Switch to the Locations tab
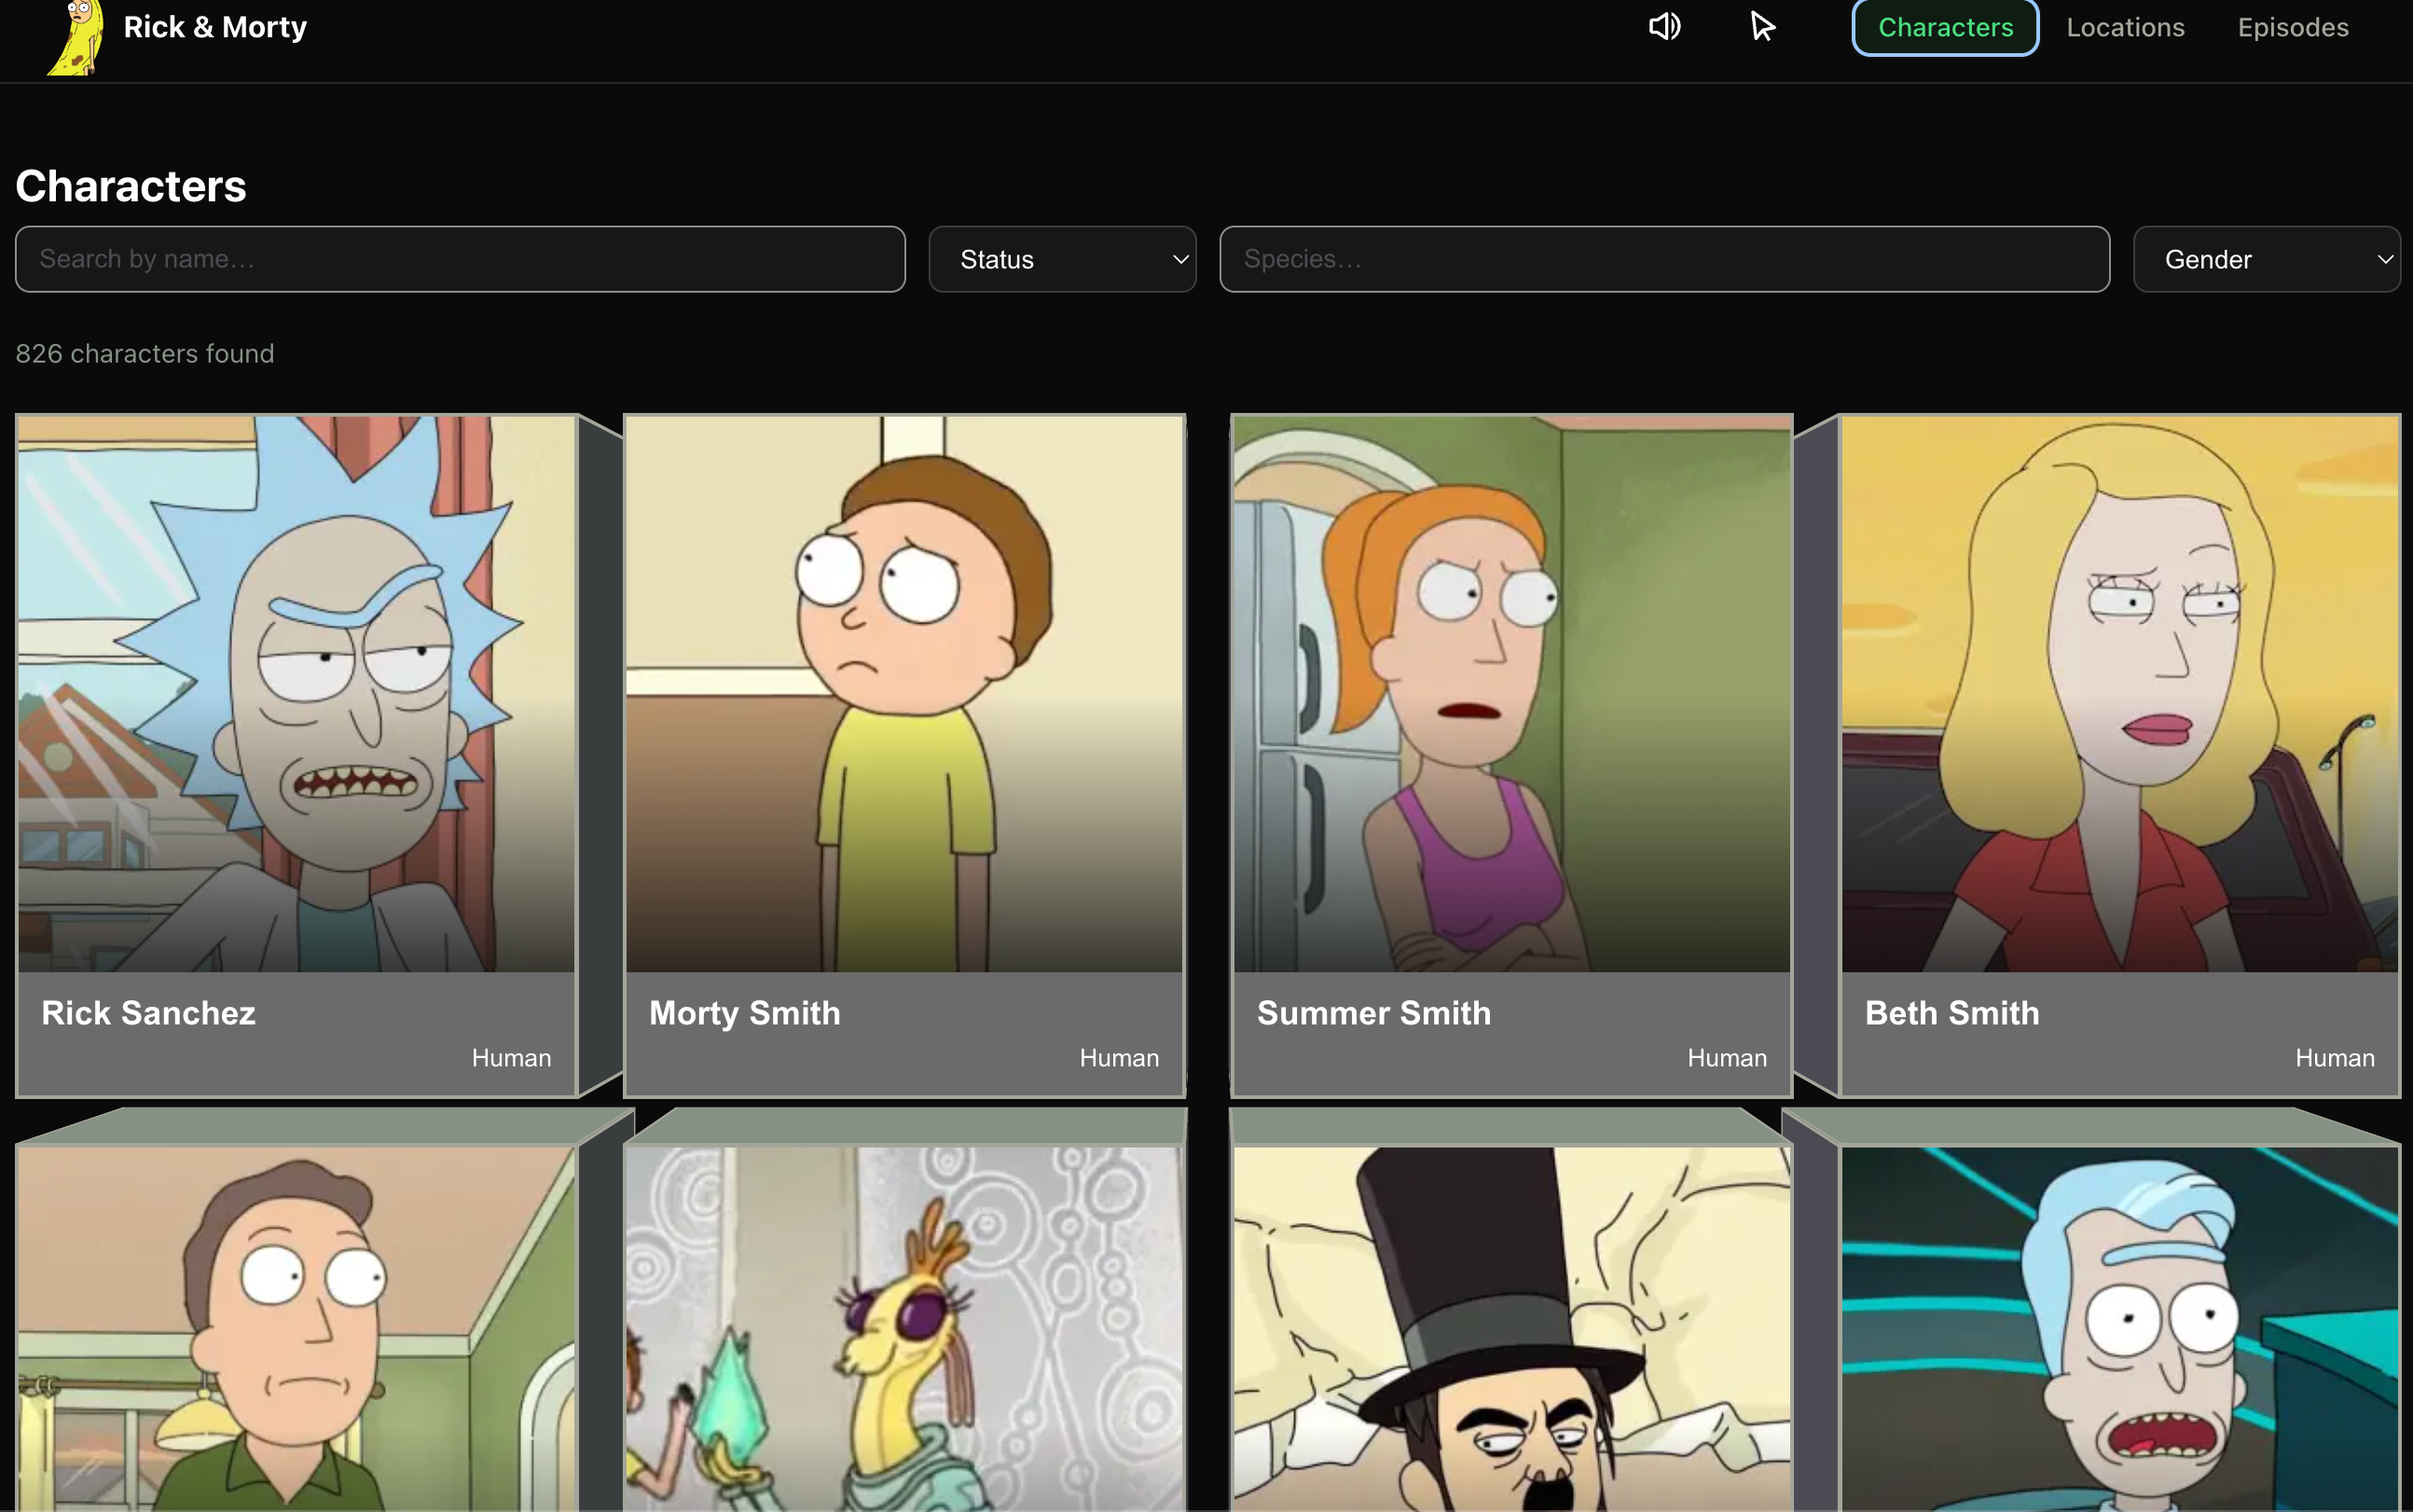This screenshot has width=2413, height=1512. (x=2125, y=28)
